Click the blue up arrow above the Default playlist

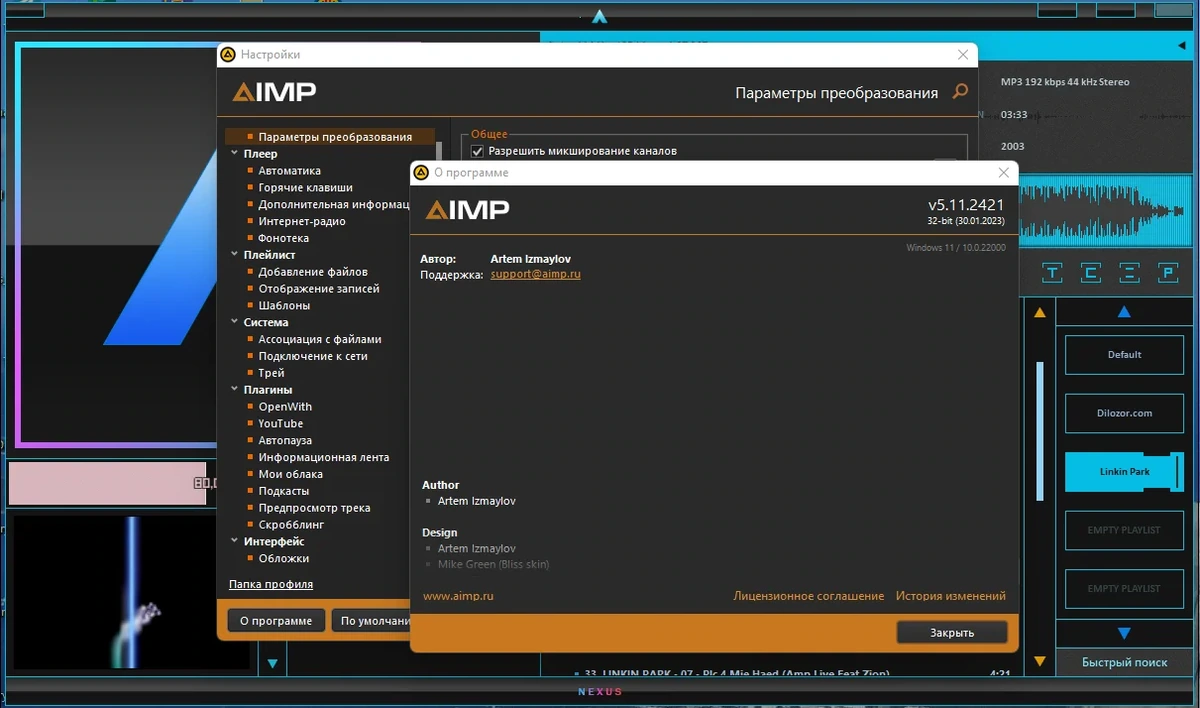point(1124,312)
